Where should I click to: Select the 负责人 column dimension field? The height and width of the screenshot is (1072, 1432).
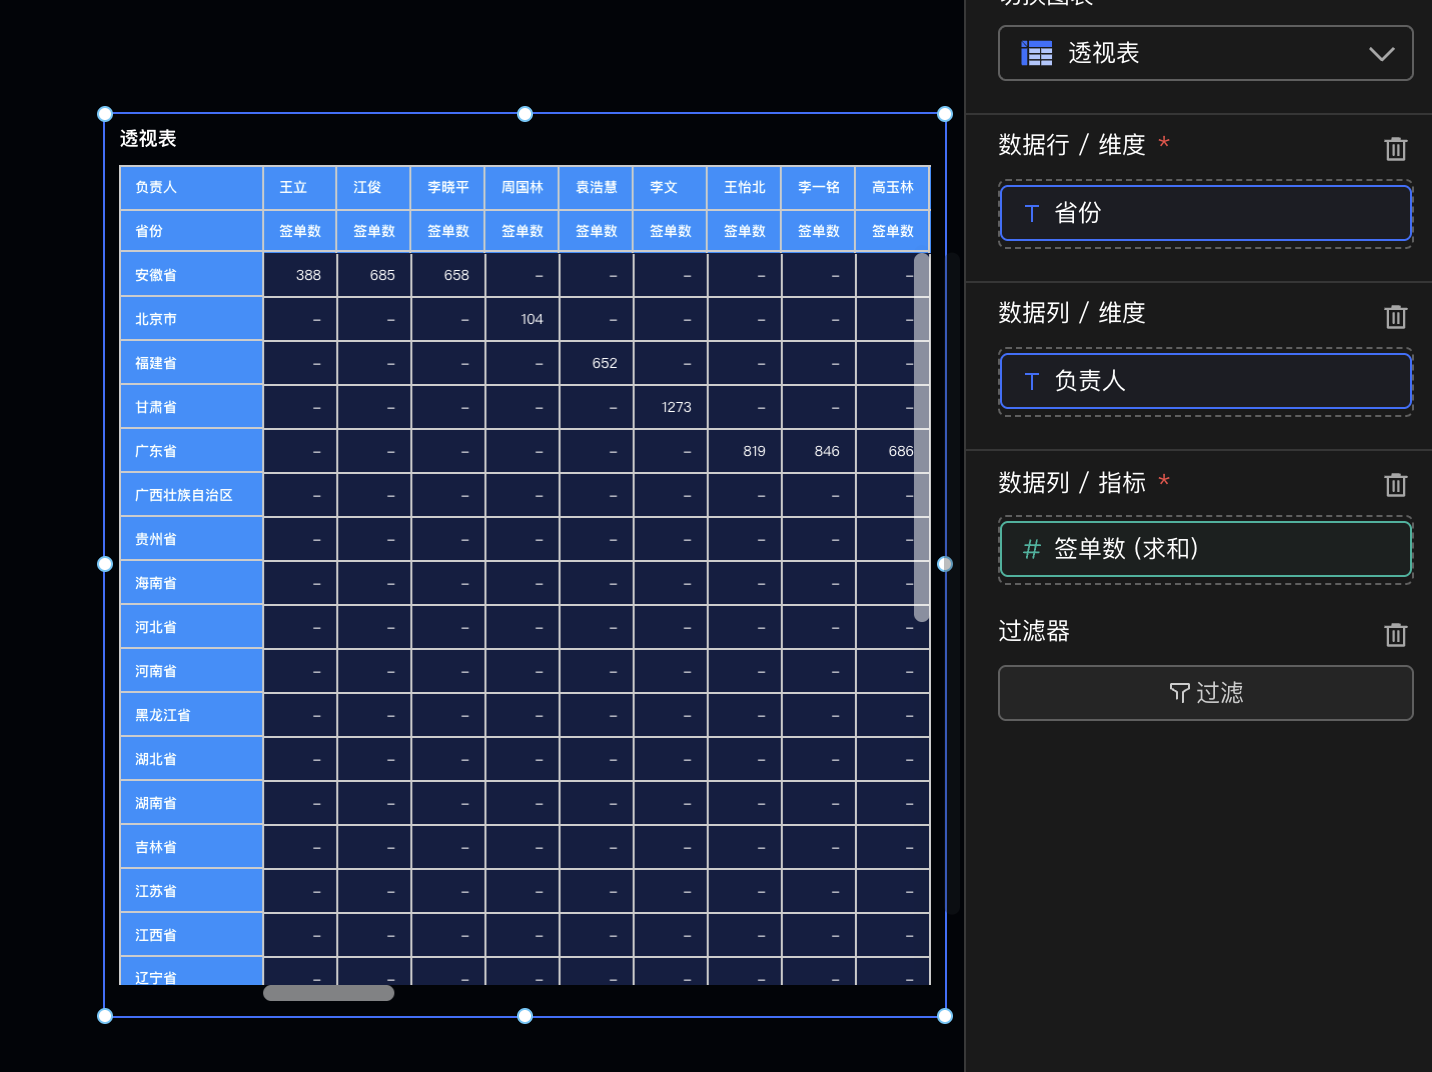coord(1205,381)
